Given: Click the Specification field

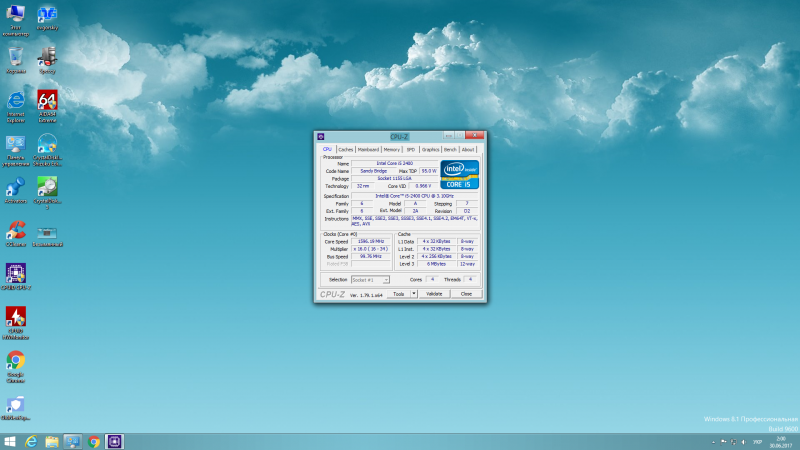Looking at the screenshot, I should tap(414, 196).
